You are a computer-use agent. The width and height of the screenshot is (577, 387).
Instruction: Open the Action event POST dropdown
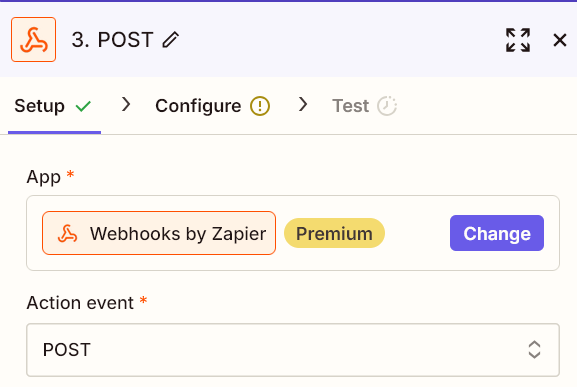[x=293, y=350]
